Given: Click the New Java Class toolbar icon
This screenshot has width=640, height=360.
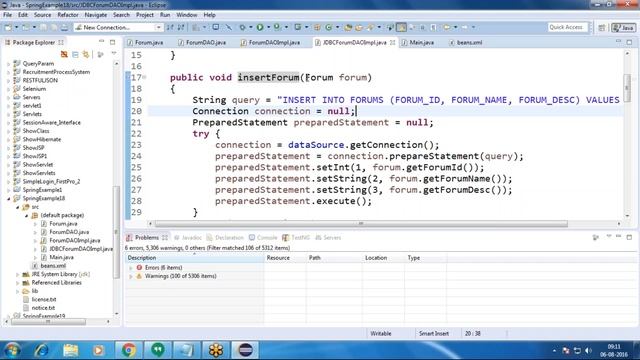Looking at the screenshot, I should [329, 27].
